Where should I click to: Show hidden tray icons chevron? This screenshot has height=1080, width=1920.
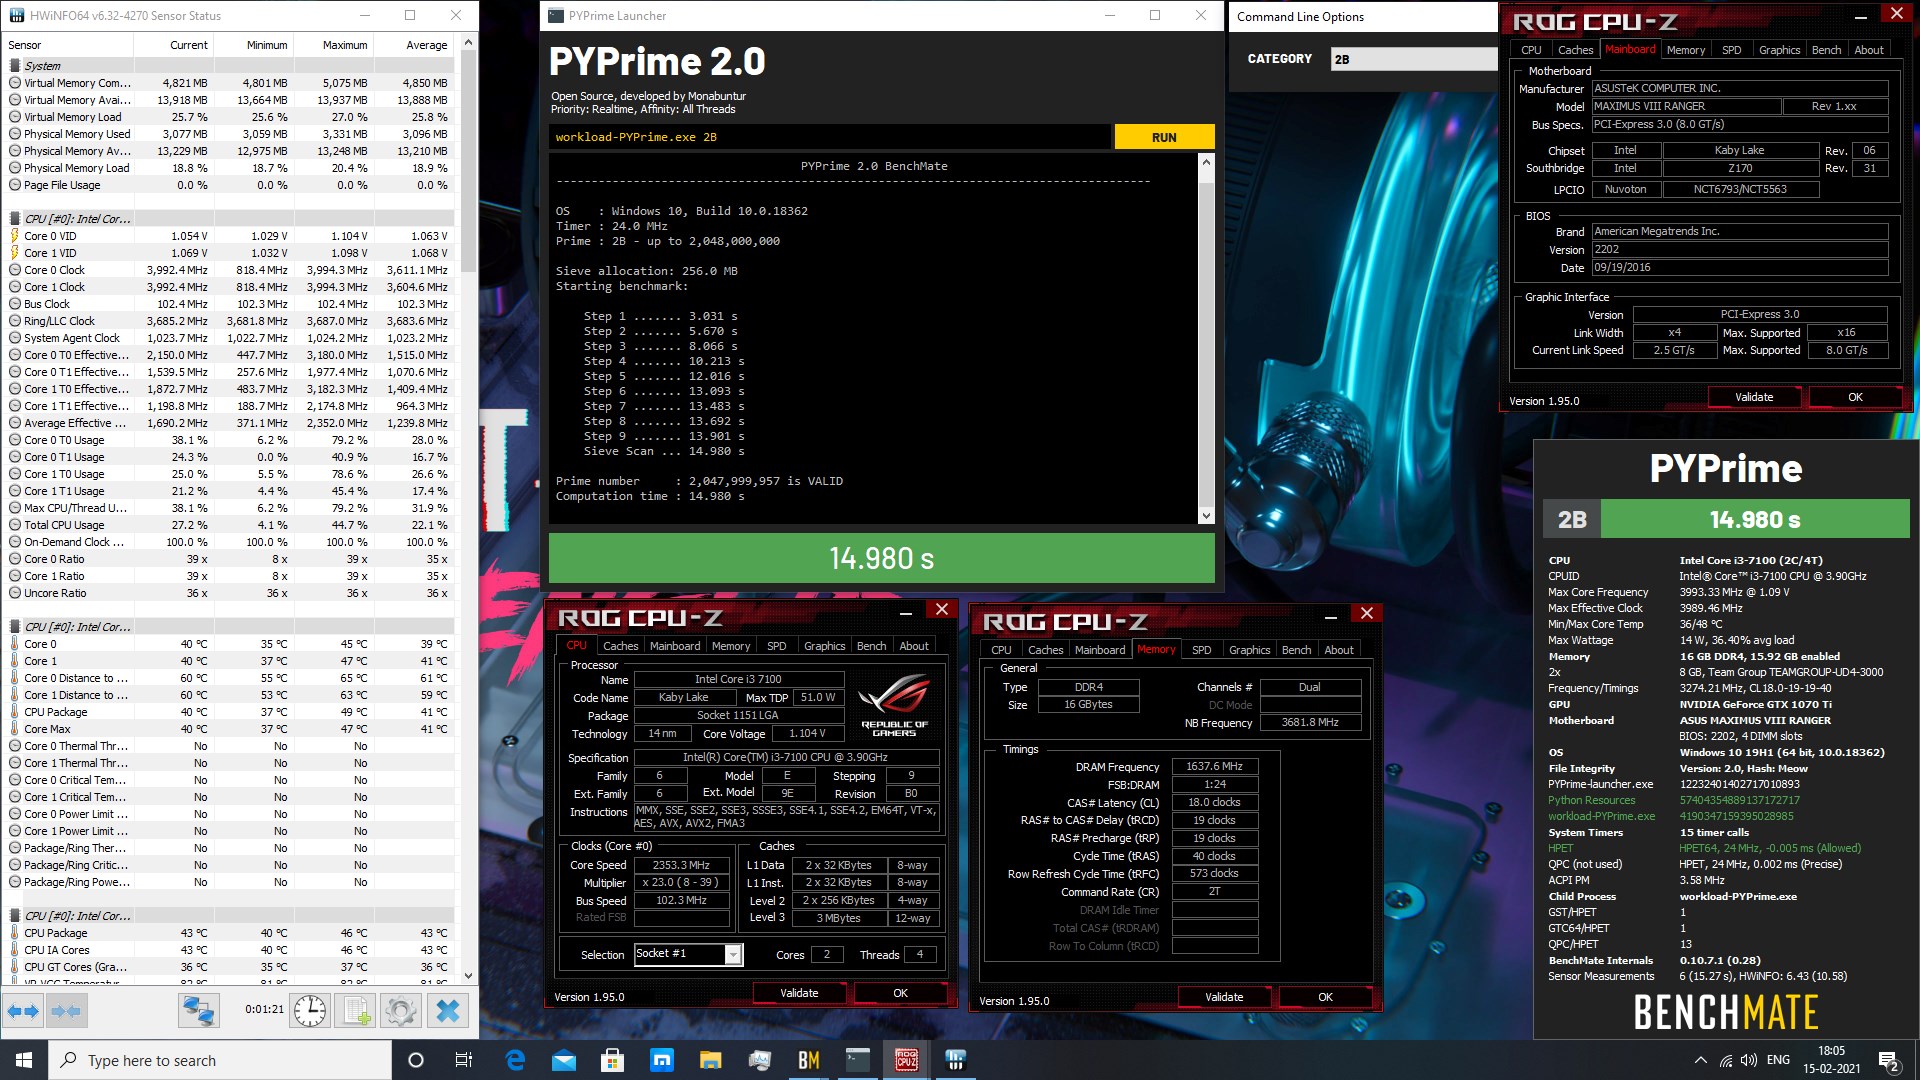[1700, 1060]
